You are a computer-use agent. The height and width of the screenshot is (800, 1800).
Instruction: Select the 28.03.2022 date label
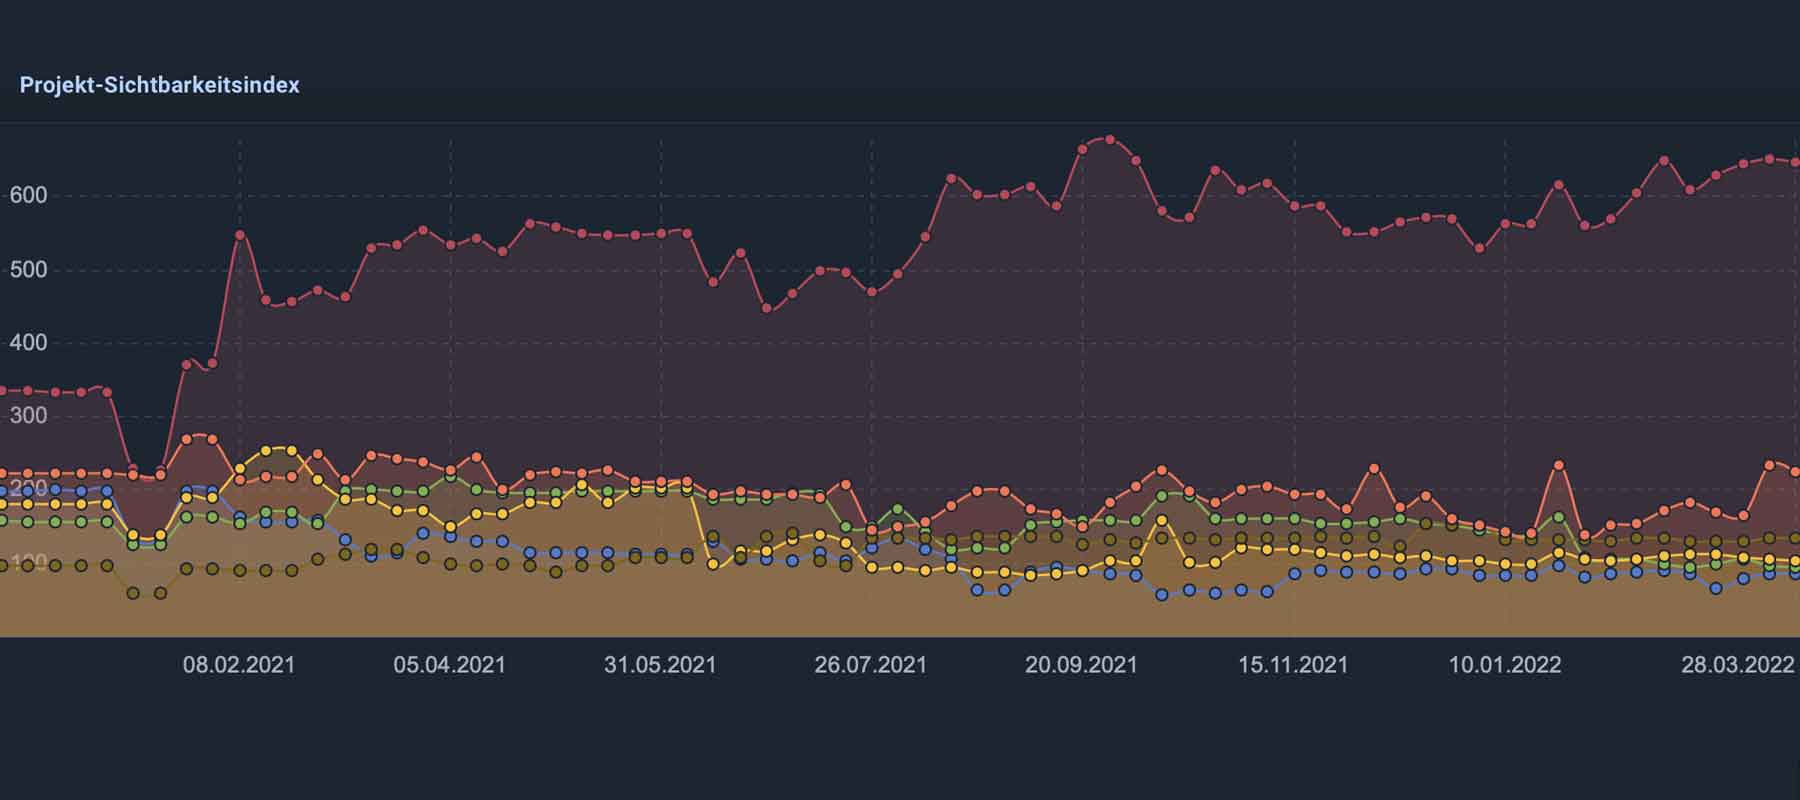click(x=1738, y=664)
